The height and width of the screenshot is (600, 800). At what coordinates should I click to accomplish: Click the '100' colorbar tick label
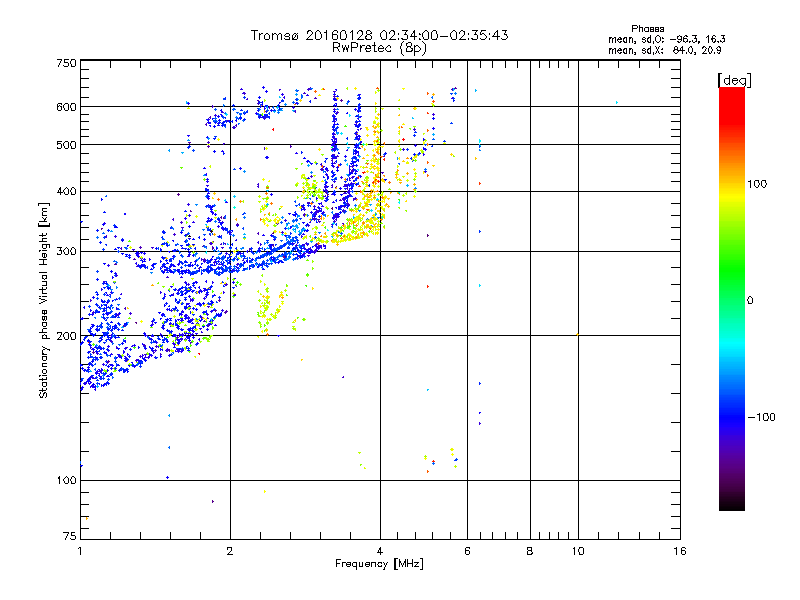[757, 184]
